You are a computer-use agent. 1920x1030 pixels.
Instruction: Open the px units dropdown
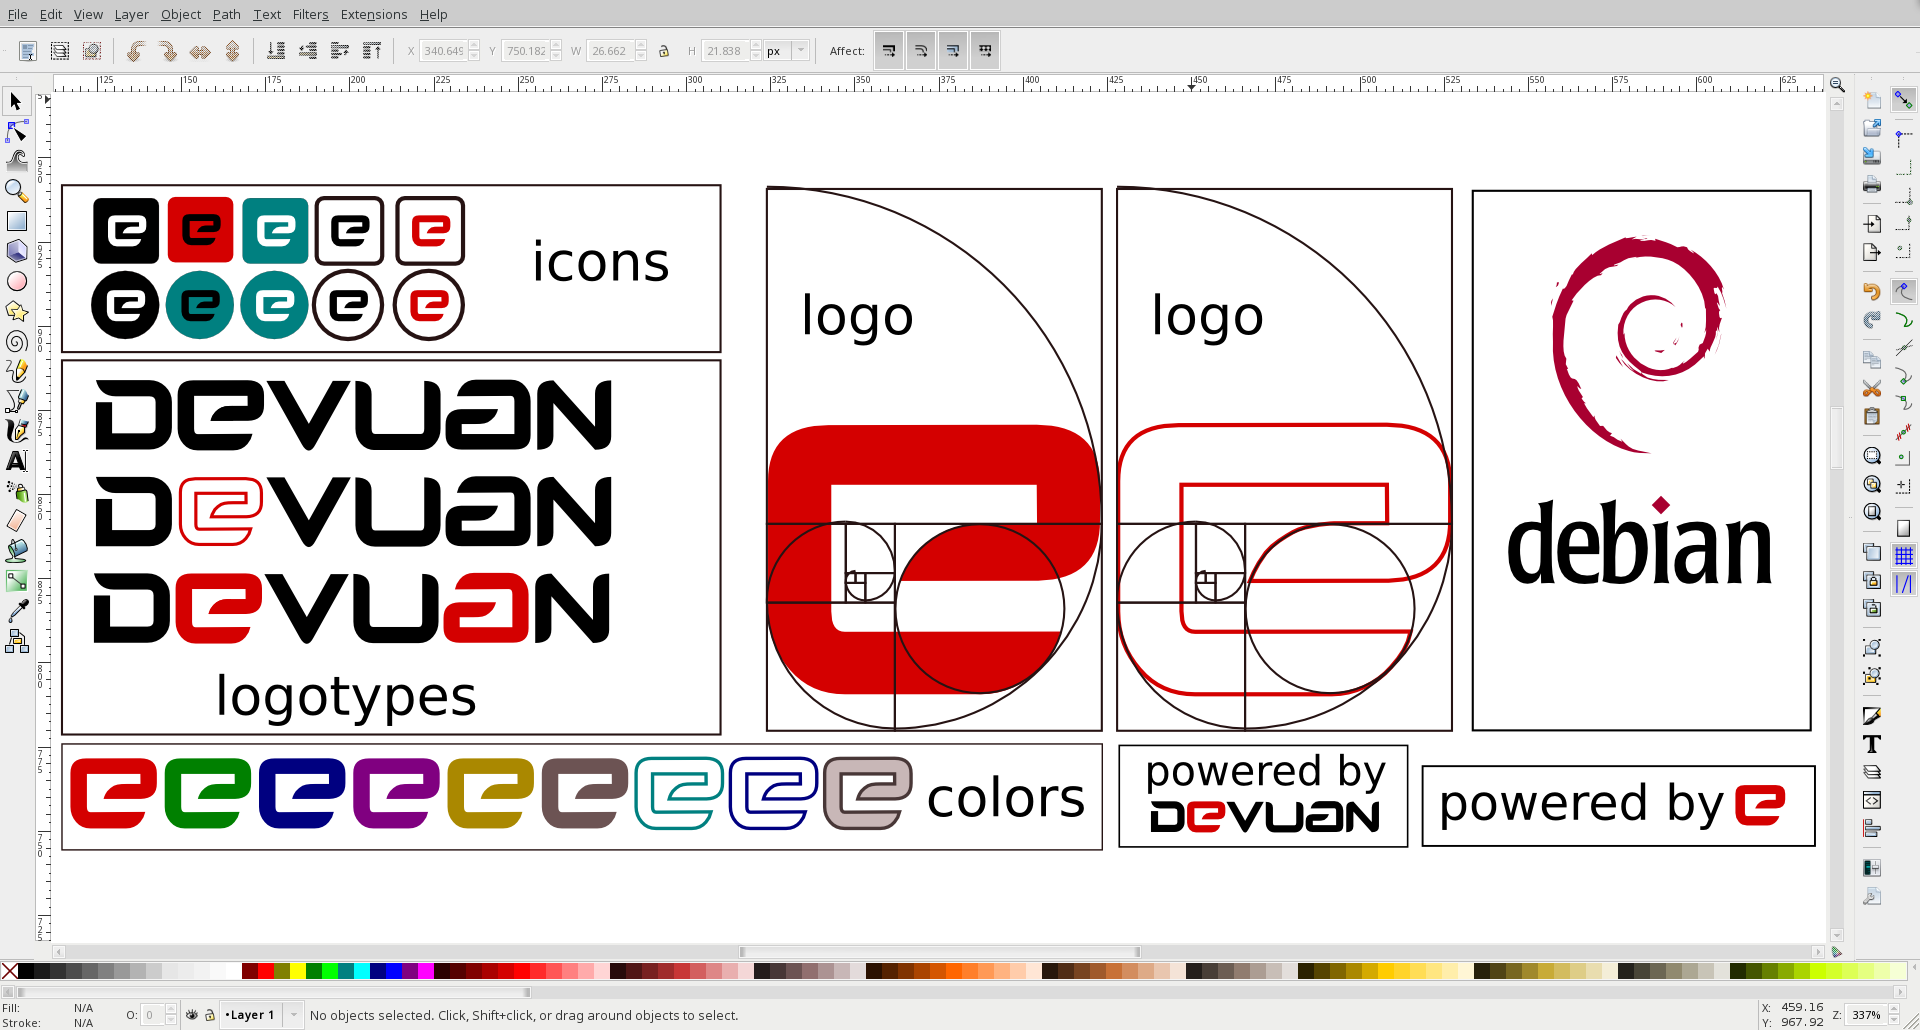point(787,51)
